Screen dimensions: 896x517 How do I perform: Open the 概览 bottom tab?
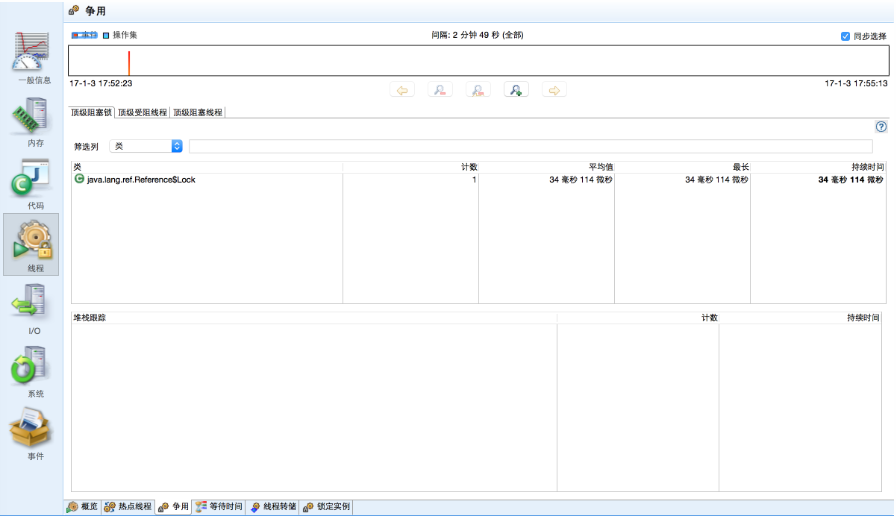(83, 507)
